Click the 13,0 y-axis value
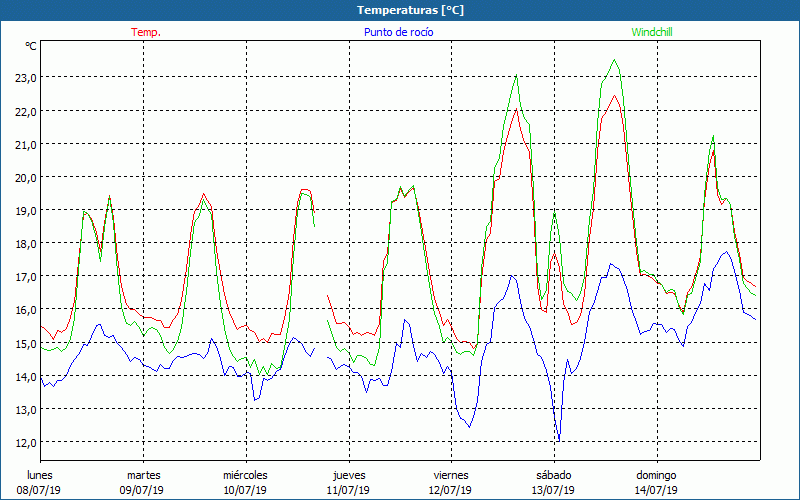The height and width of the screenshot is (500, 800). pyautogui.click(x=26, y=410)
